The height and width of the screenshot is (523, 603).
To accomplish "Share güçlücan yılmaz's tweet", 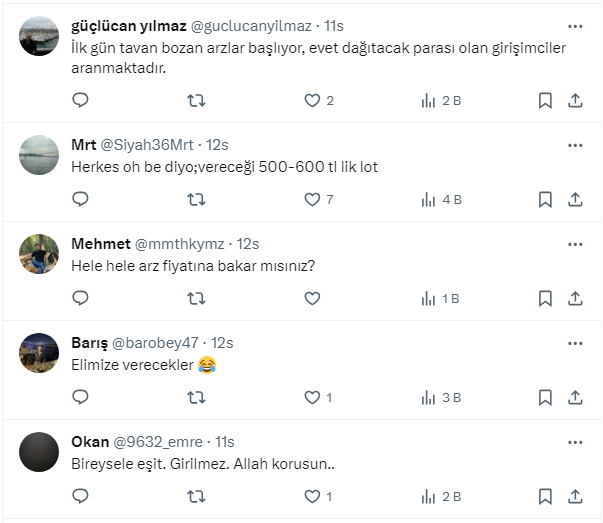I will click(x=575, y=100).
